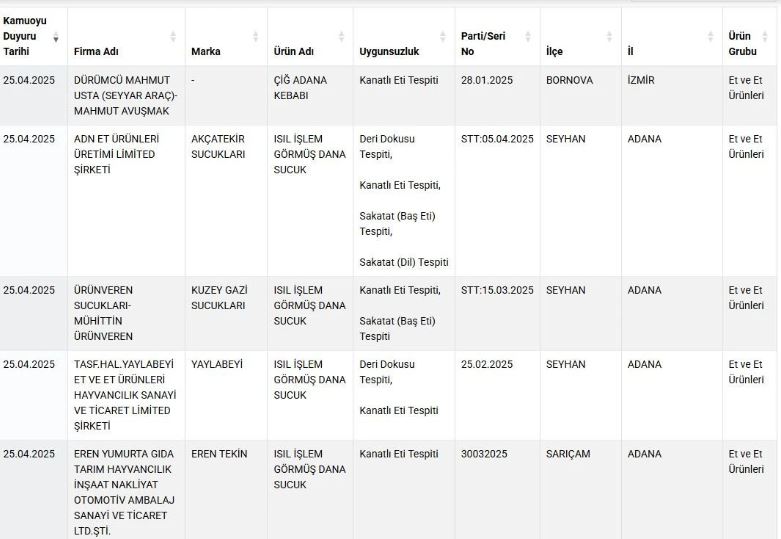Click Kanatlı Eti Tespiti in DÜRÜMCÜ row
This screenshot has width=781, height=539.
[399, 80]
